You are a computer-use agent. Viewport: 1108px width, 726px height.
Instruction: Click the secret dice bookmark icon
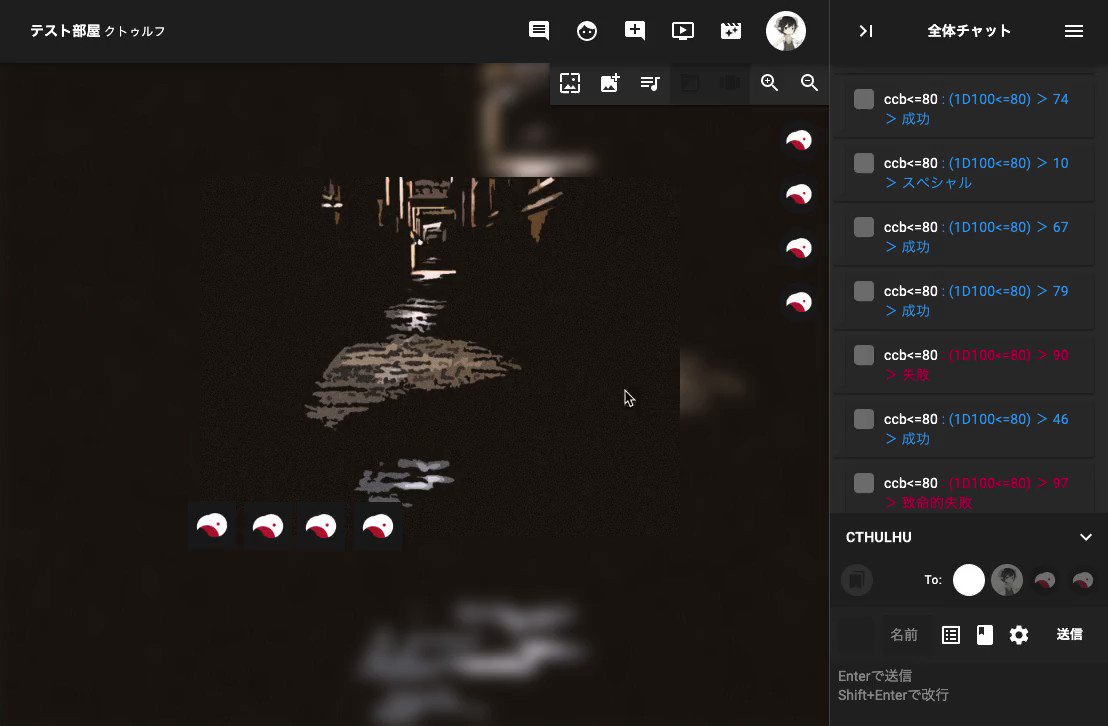[x=856, y=580]
